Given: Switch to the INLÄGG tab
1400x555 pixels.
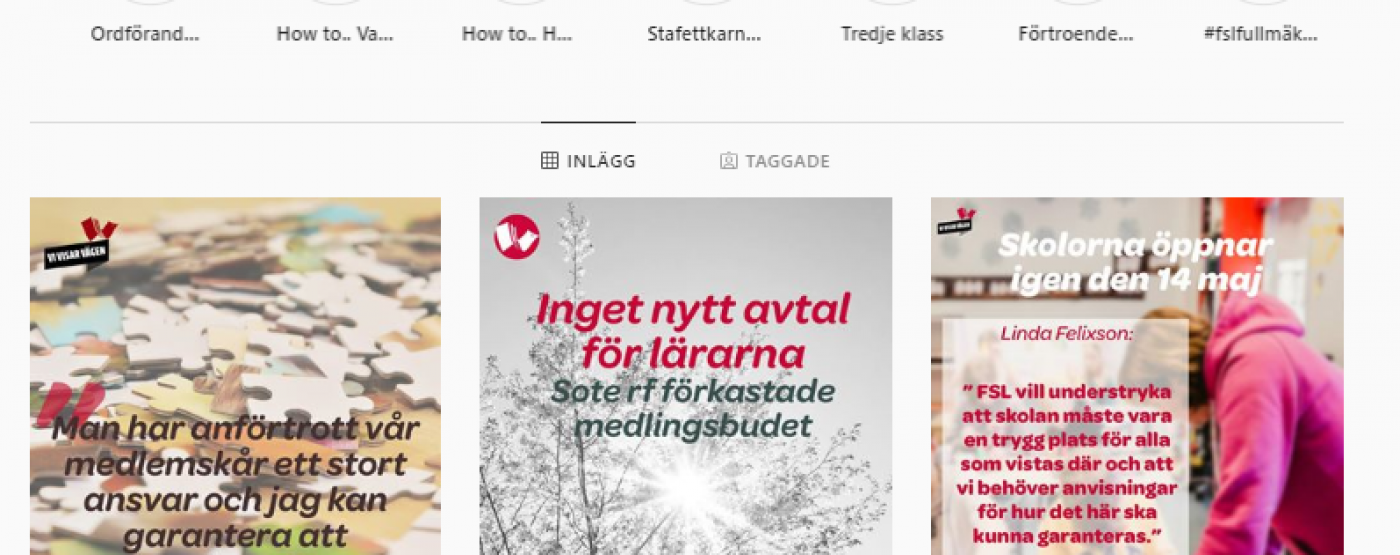Looking at the screenshot, I should click(x=588, y=160).
